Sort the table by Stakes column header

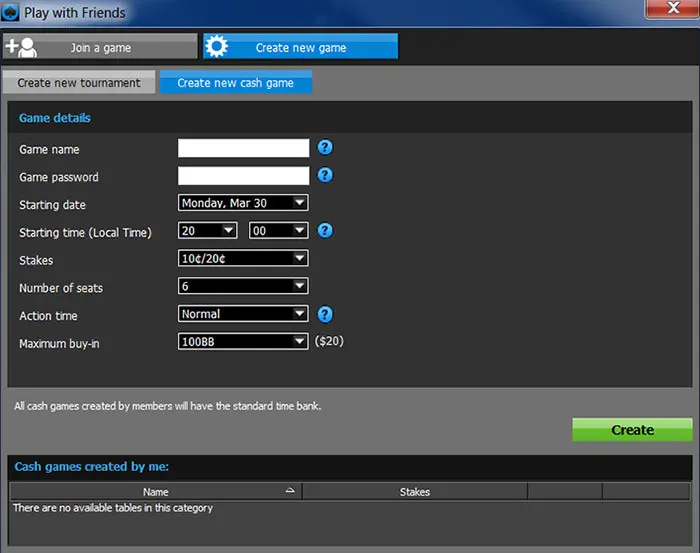click(x=414, y=492)
